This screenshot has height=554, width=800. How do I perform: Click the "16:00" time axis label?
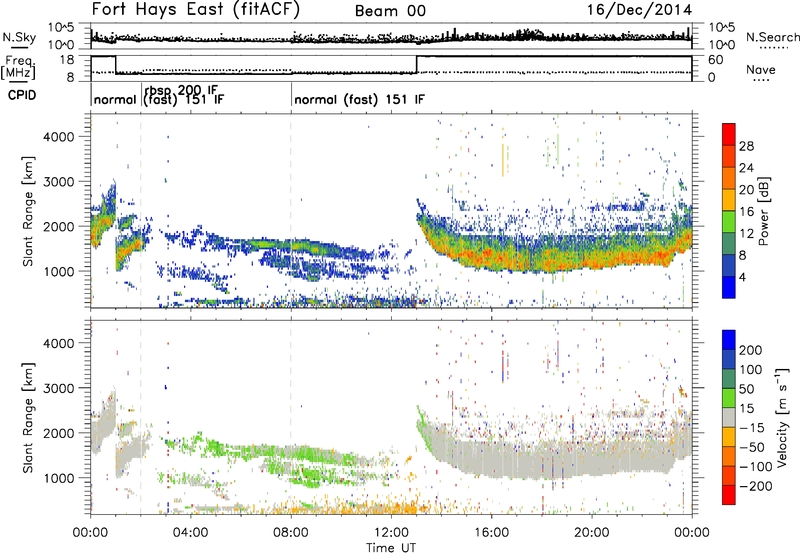click(491, 533)
